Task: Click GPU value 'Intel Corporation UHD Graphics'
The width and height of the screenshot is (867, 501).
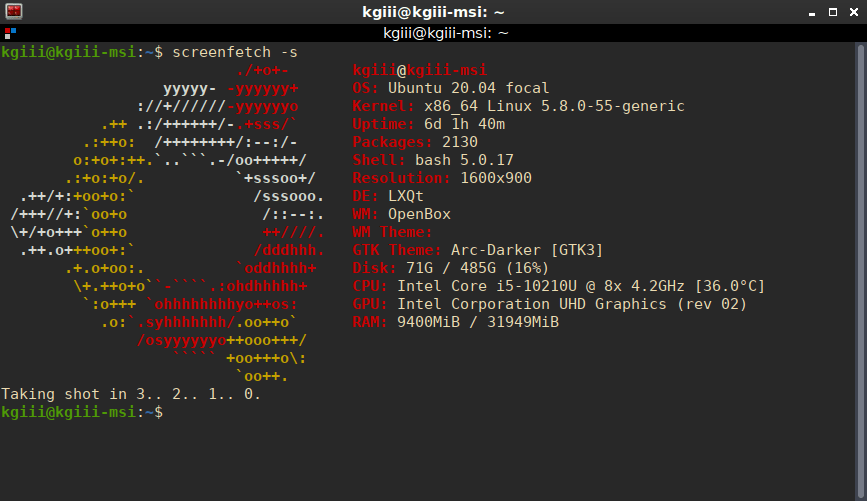Action: [x=532, y=304]
